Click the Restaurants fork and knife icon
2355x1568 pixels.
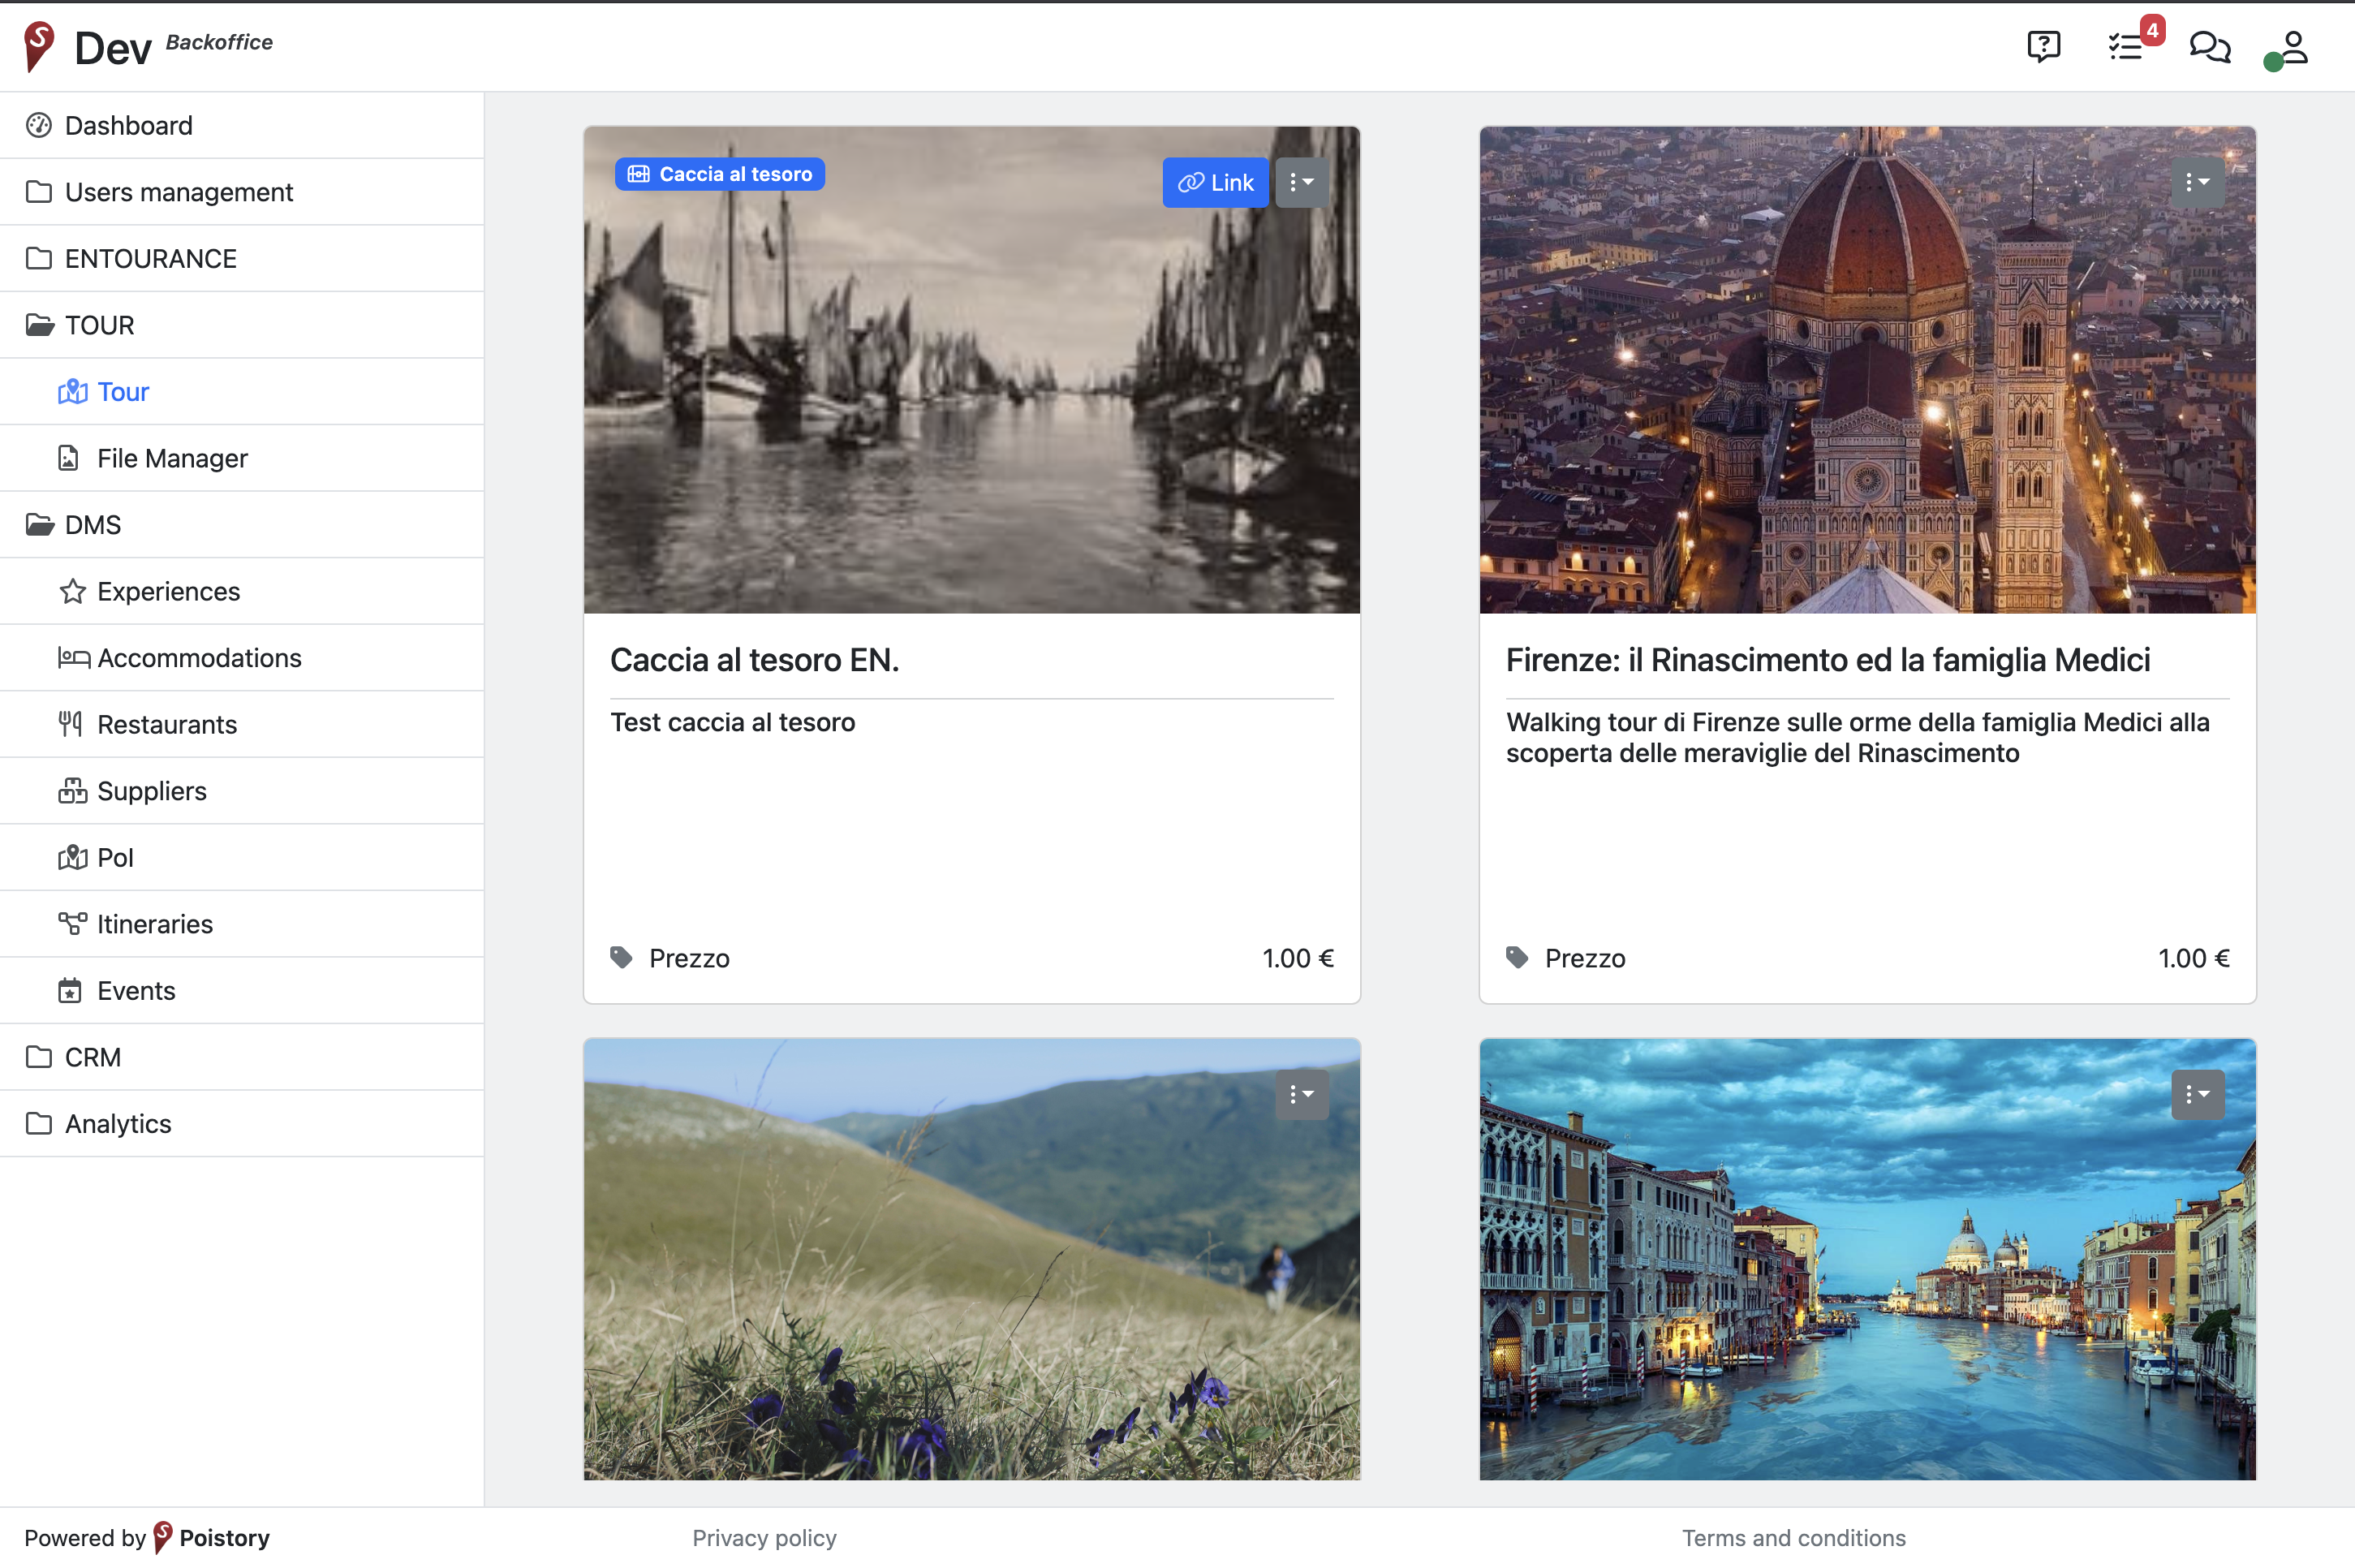[70, 724]
